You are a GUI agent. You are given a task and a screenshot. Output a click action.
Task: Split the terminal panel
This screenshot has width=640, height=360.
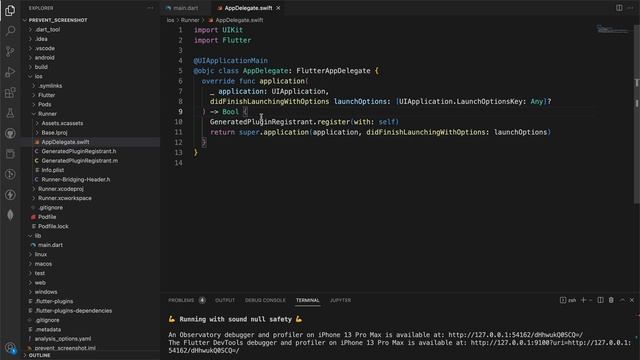(x=600, y=300)
